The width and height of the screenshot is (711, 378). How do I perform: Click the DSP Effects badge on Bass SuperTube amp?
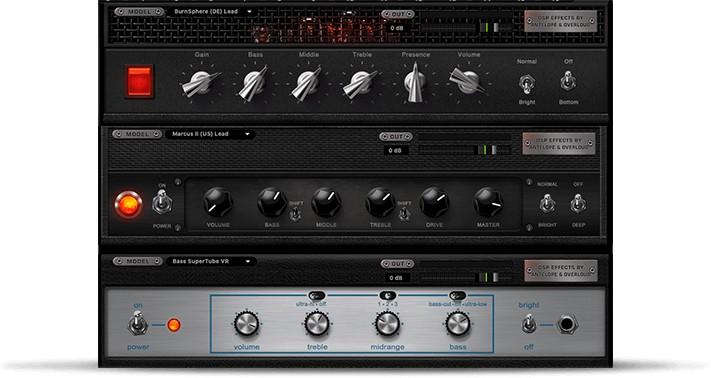(x=561, y=271)
